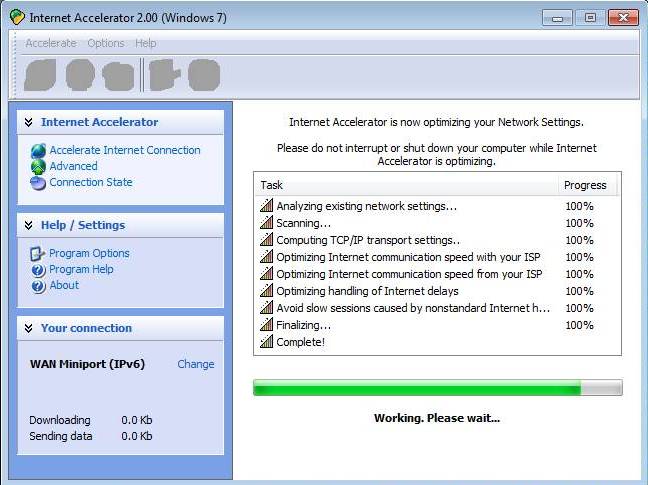Select the Internet Accelerator section title
The image size is (648, 485).
point(100,122)
